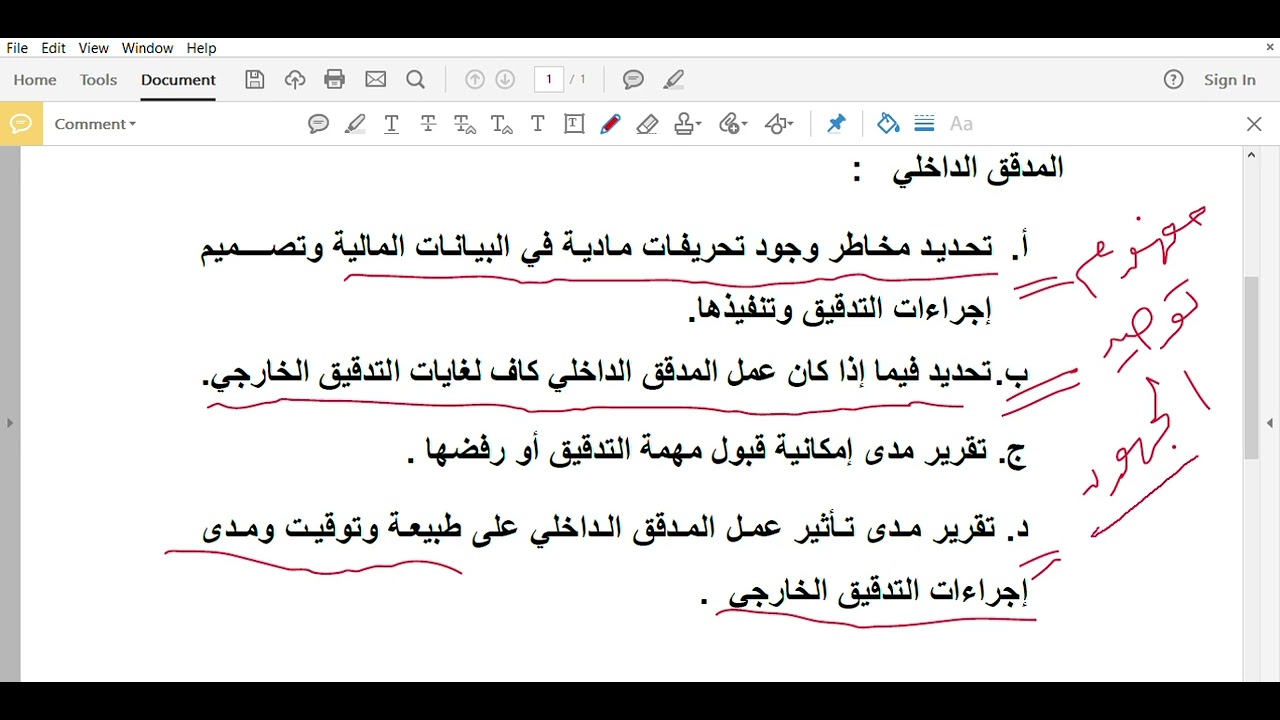Click the scroll up arrow

click(1251, 155)
